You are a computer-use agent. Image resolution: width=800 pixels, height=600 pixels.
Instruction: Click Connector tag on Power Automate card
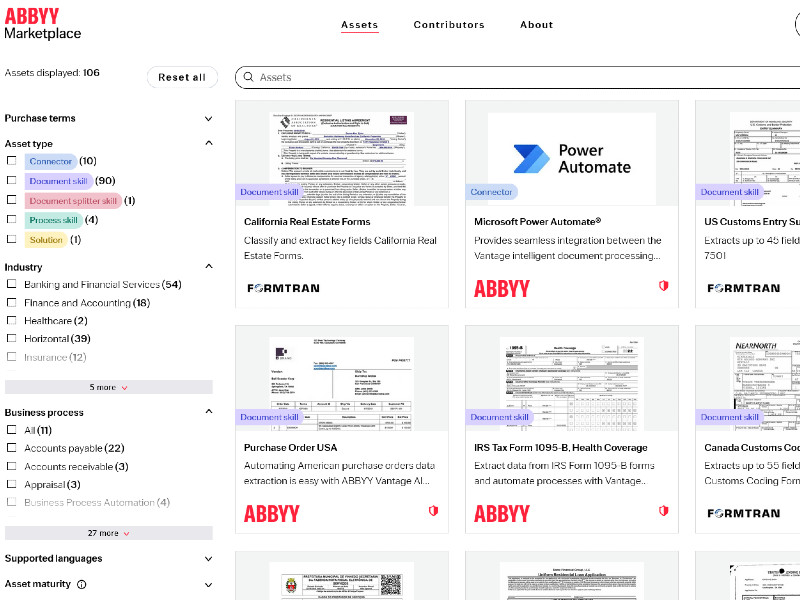491,192
